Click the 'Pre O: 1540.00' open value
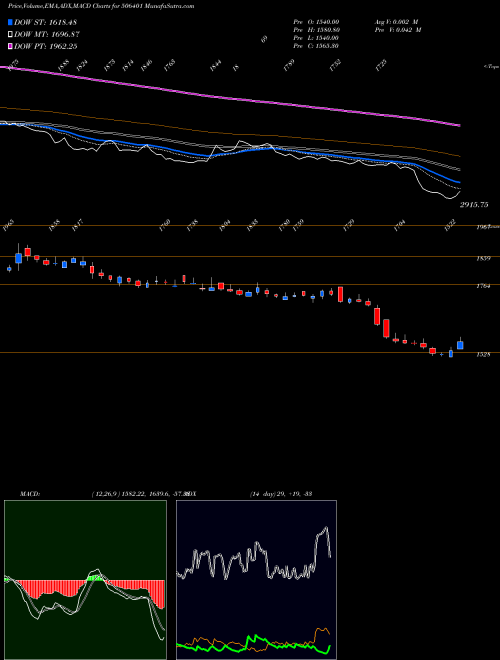 tap(316, 22)
